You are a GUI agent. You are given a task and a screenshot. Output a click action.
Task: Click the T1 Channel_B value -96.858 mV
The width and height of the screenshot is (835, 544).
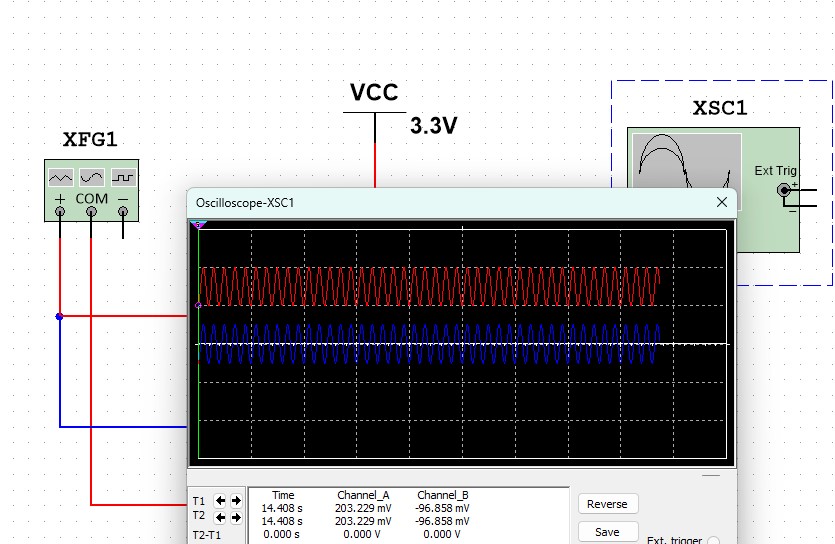point(442,508)
